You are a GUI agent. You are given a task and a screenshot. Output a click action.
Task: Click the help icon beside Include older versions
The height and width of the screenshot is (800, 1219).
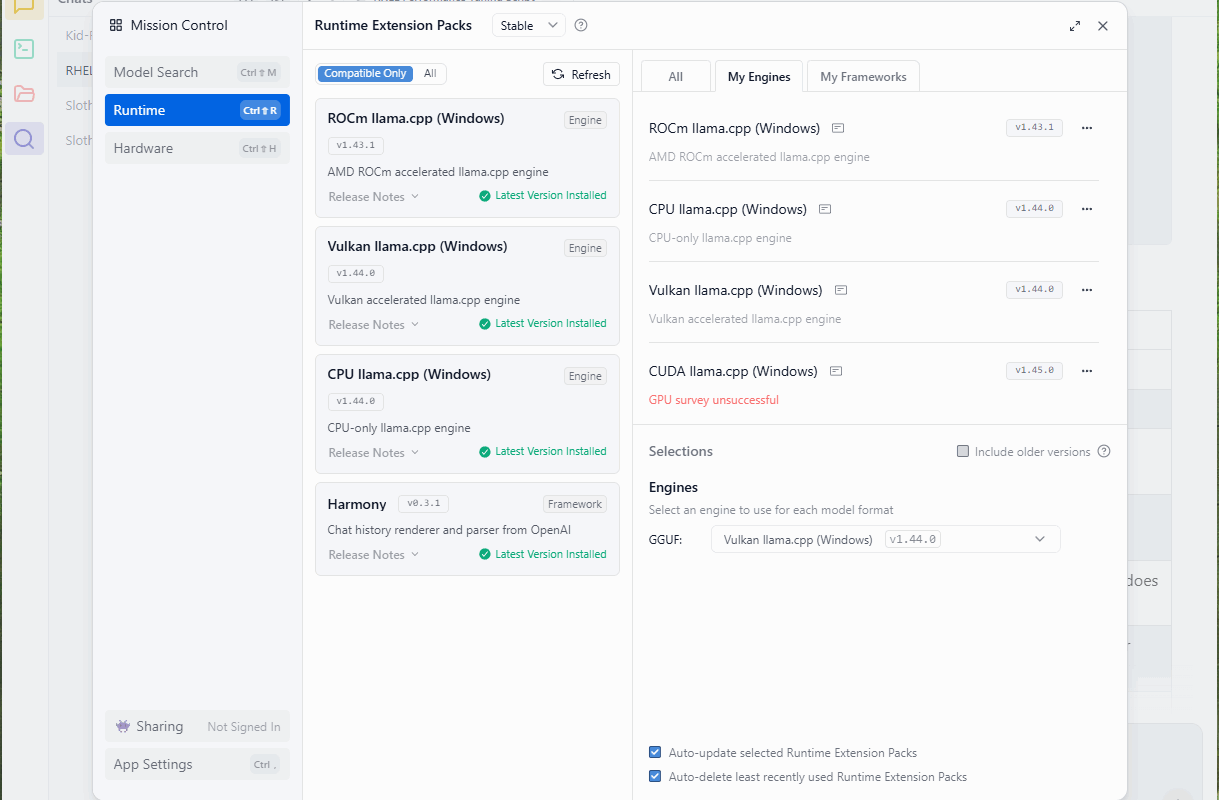tap(1104, 452)
